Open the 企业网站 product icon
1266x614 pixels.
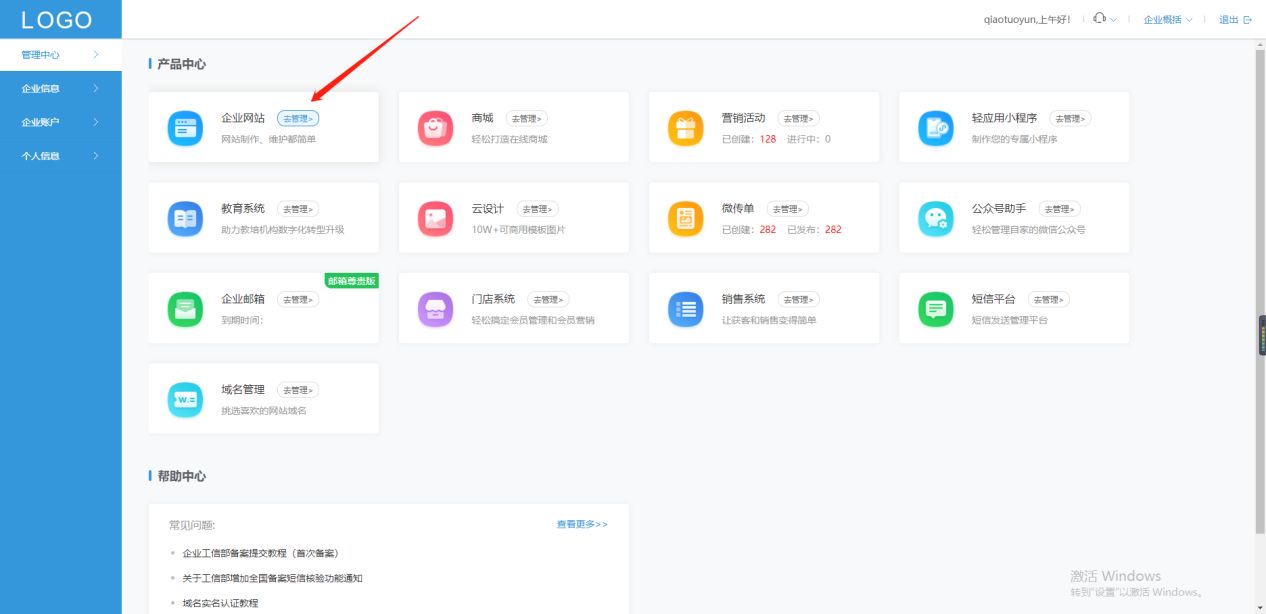pos(185,127)
